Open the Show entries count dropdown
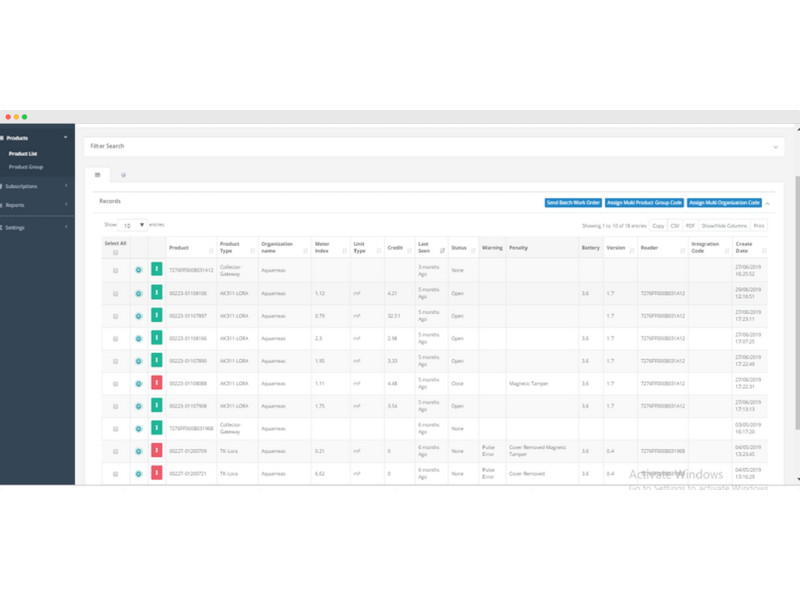 point(132,225)
